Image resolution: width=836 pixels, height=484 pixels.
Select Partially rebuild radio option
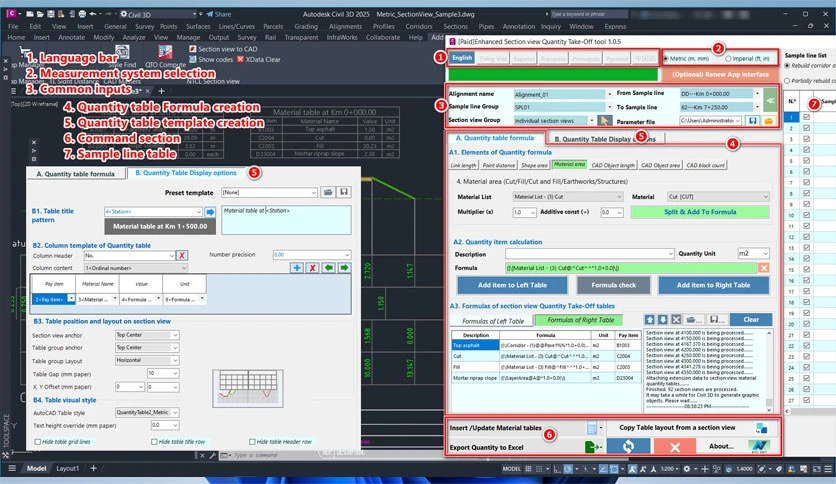787,80
